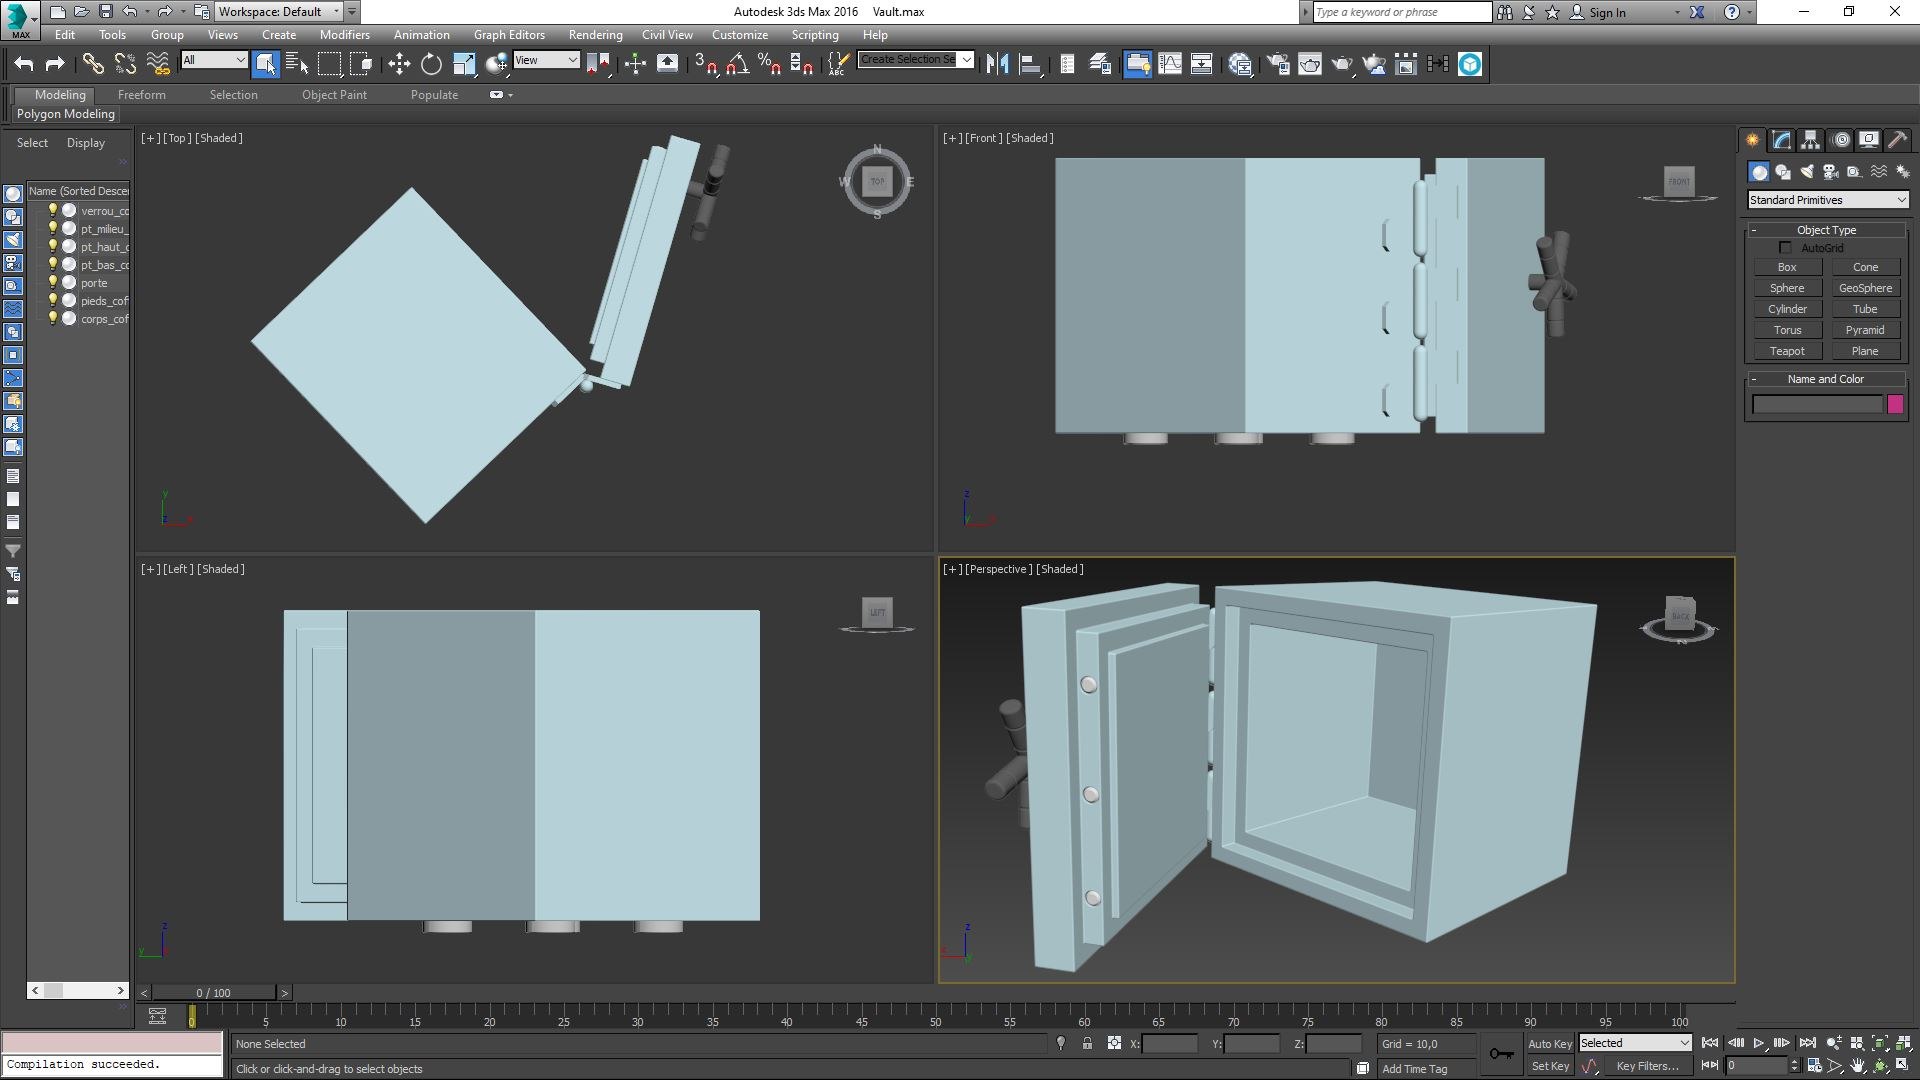Click the Play Animation button

pos(1758,1043)
